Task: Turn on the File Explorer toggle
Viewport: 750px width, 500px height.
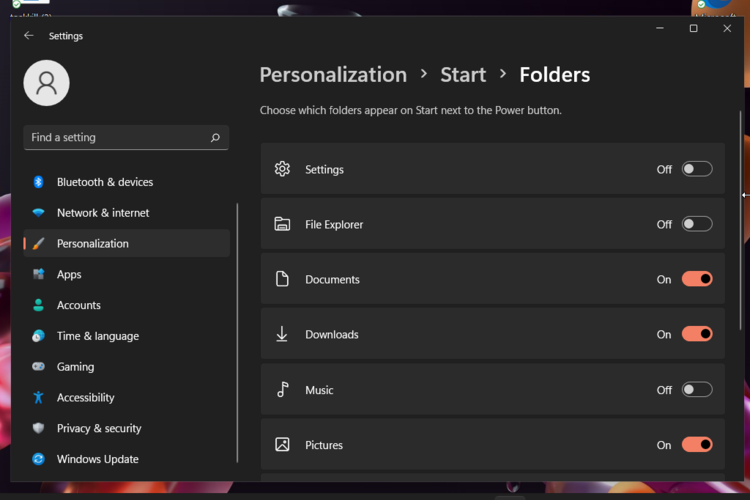Action: pos(697,224)
